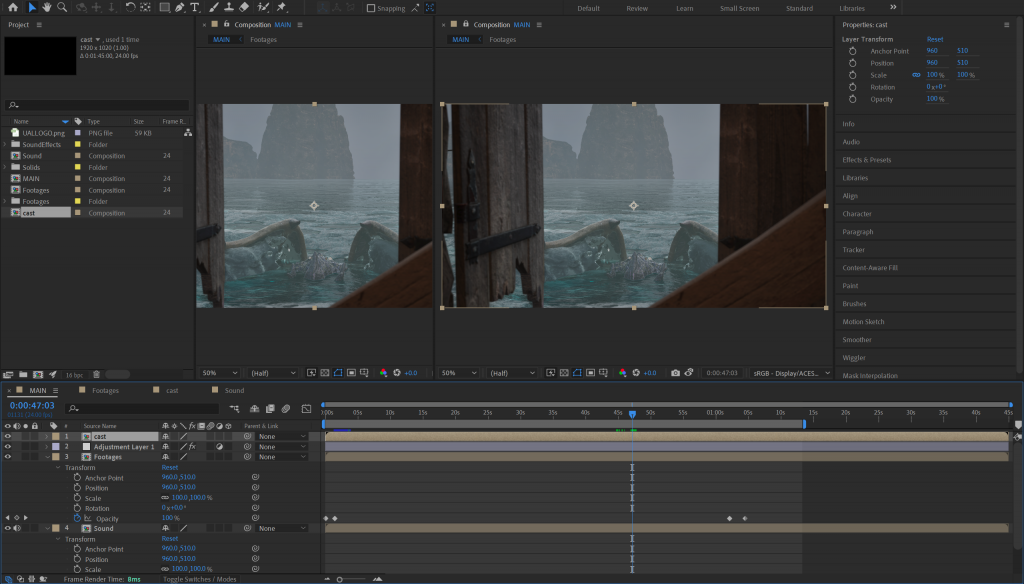The image size is (1024, 584).
Task: Switch to the Sound timeline tab
Action: click(x=234, y=391)
